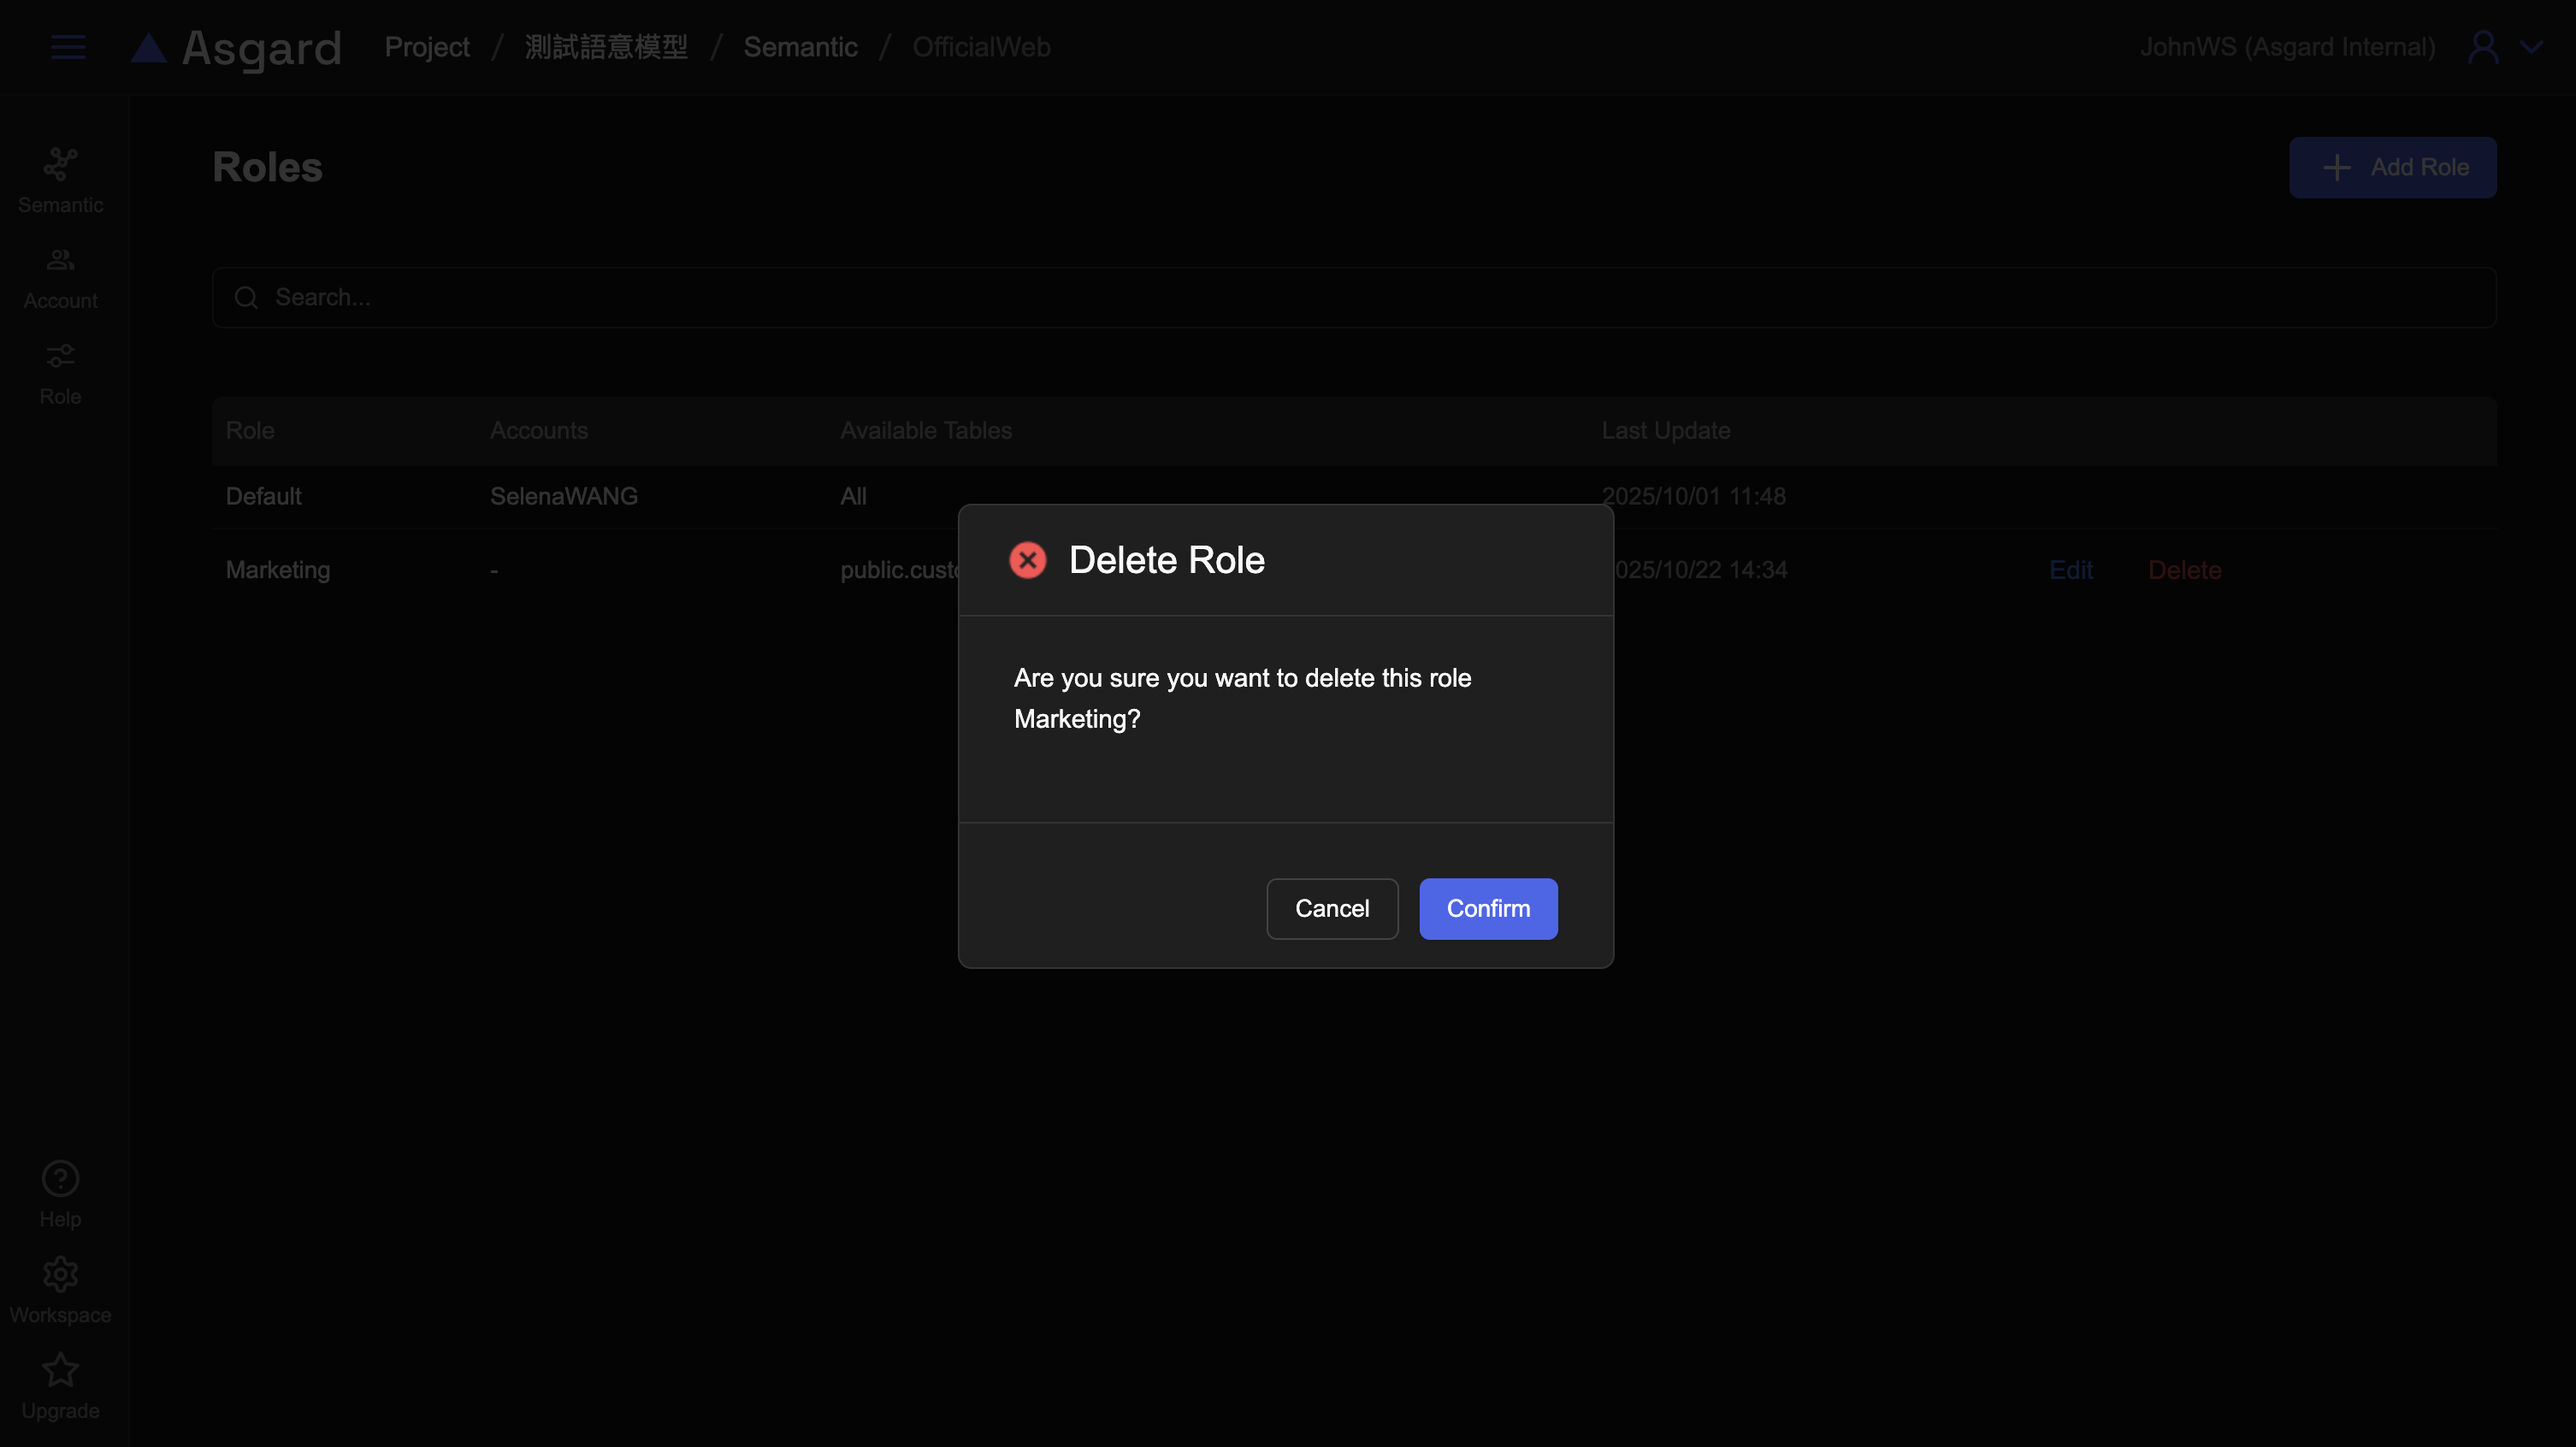Click the user profile avatar icon
The height and width of the screenshot is (1447, 2576).
pyautogui.click(x=2483, y=47)
